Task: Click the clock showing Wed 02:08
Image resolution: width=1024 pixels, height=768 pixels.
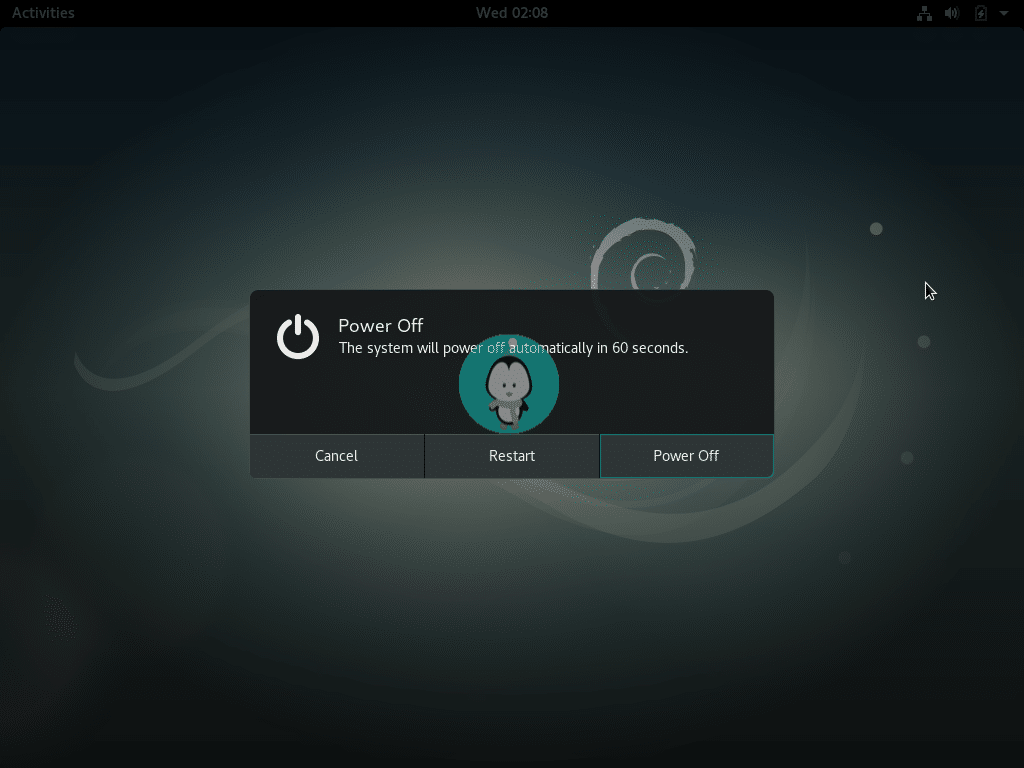Action: (x=512, y=13)
